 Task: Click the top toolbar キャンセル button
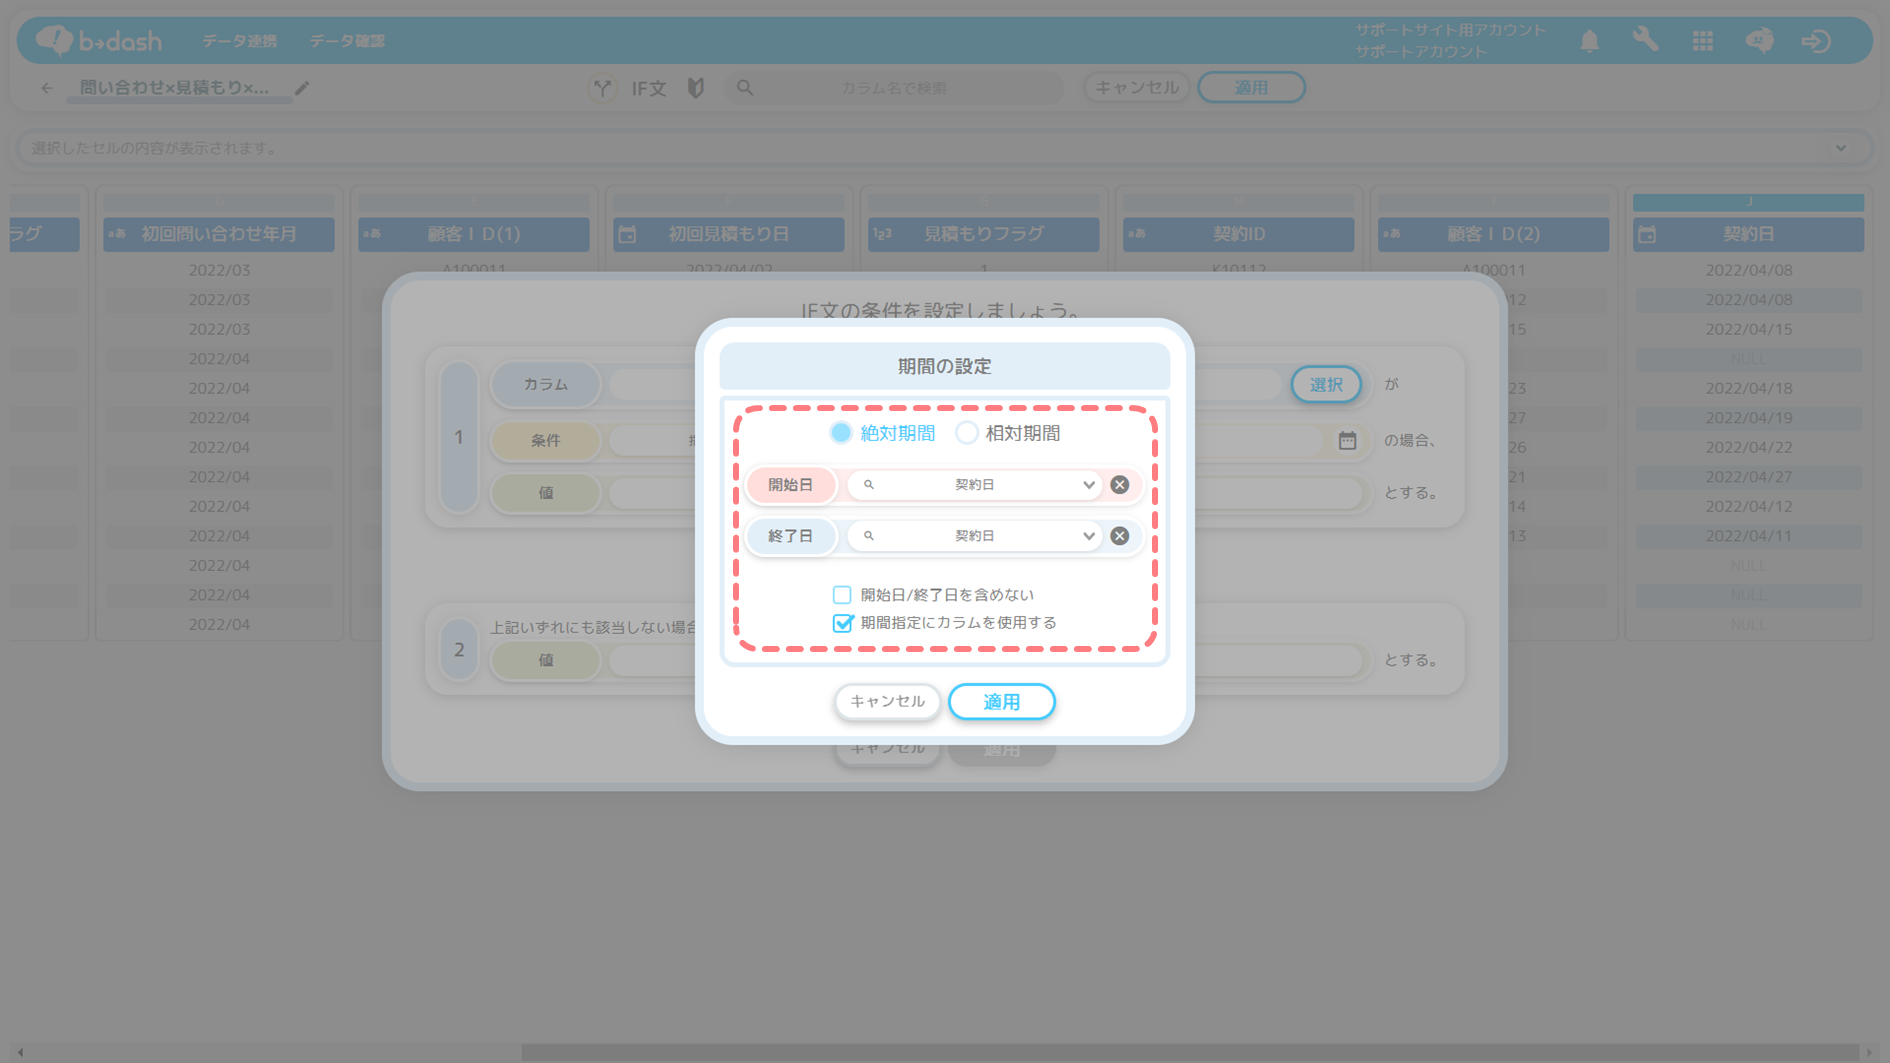click(1137, 88)
